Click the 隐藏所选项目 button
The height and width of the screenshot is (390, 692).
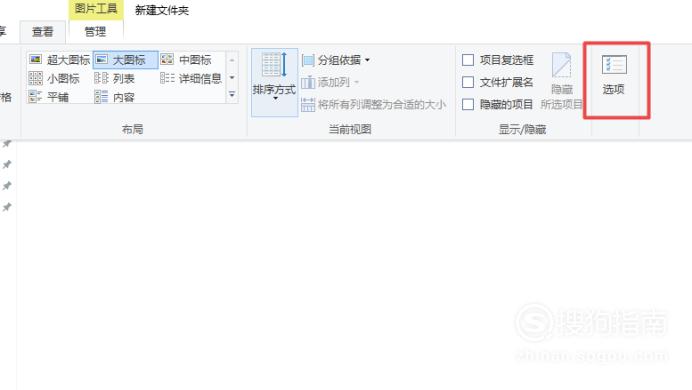(x=562, y=81)
